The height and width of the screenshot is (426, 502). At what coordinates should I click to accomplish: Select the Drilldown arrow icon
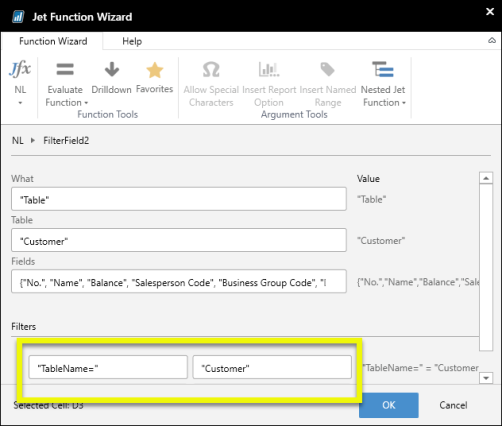[112, 69]
